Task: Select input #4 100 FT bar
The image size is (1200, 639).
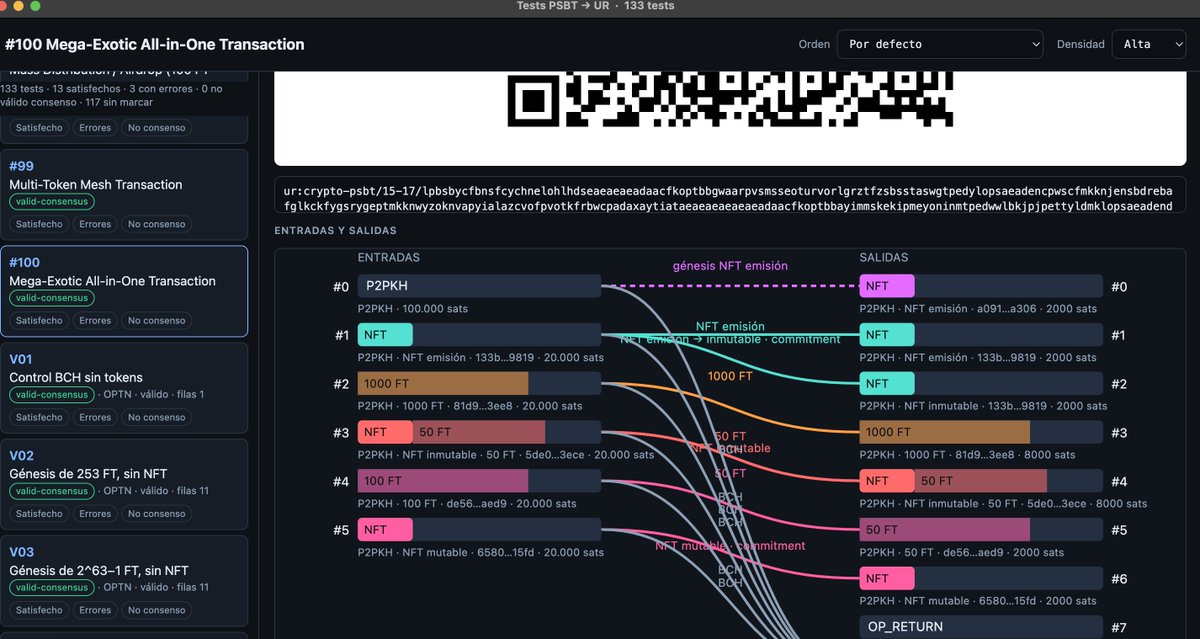Action: click(x=479, y=481)
